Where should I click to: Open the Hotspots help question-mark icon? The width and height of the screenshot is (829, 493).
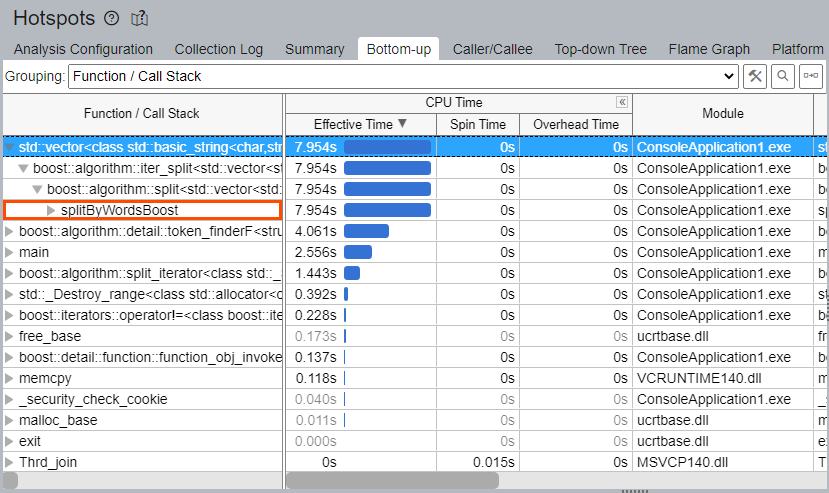111,18
